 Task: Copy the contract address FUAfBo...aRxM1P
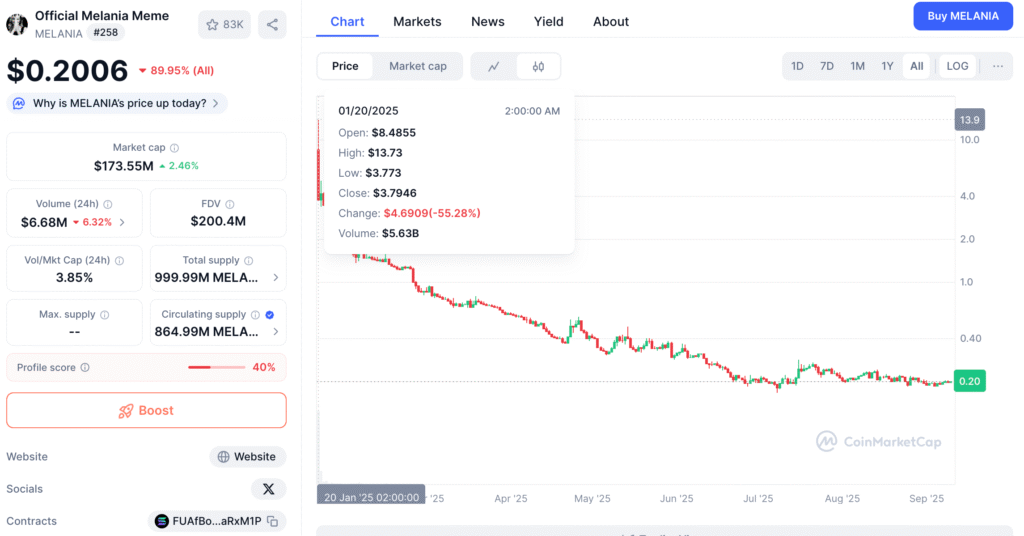pyautogui.click(x=272, y=521)
